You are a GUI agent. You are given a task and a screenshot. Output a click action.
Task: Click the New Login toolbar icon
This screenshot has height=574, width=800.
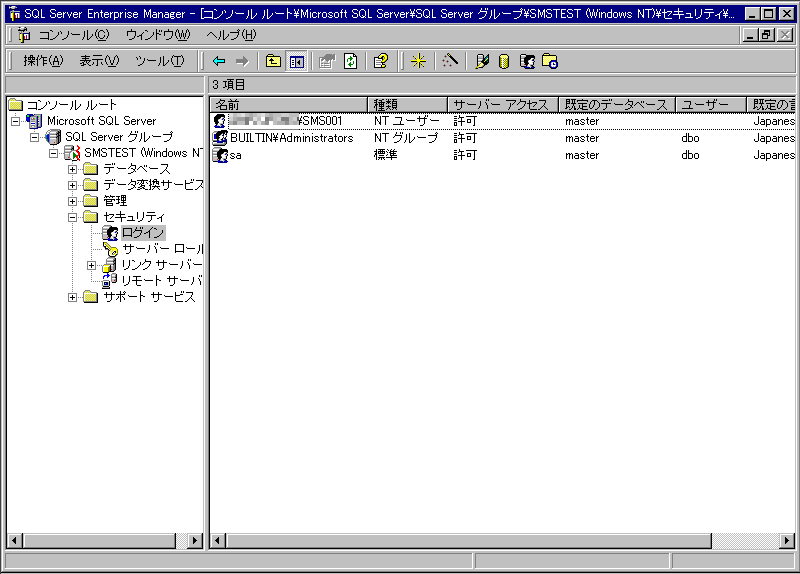528,61
